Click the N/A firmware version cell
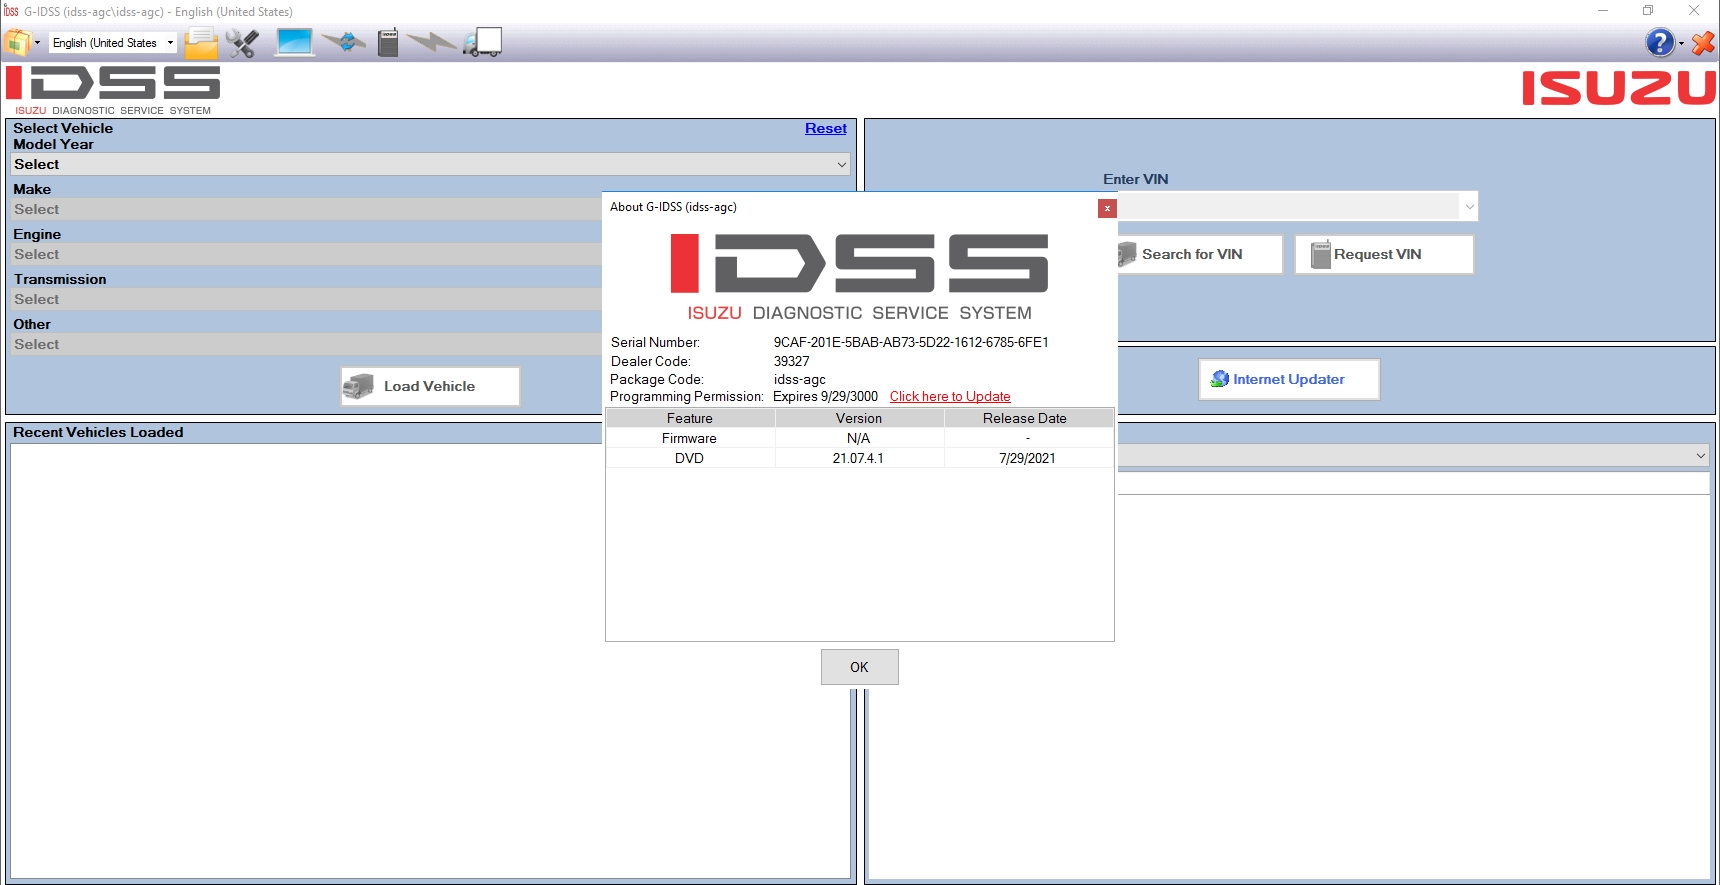Image resolution: width=1720 pixels, height=885 pixels. tap(859, 438)
